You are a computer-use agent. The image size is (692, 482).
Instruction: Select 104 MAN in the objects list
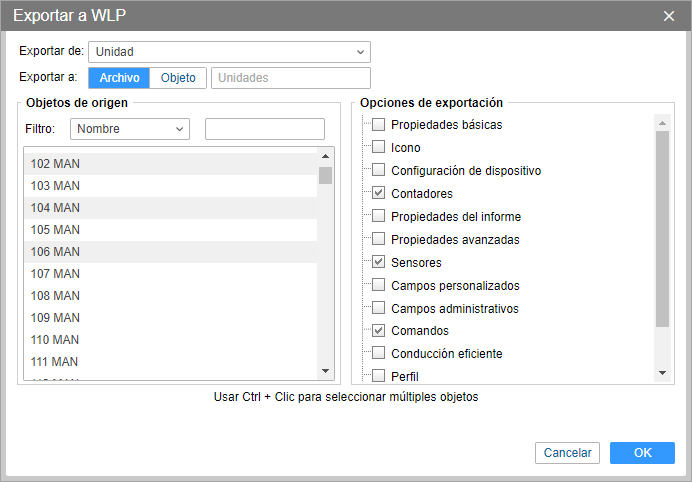[x=55, y=208]
